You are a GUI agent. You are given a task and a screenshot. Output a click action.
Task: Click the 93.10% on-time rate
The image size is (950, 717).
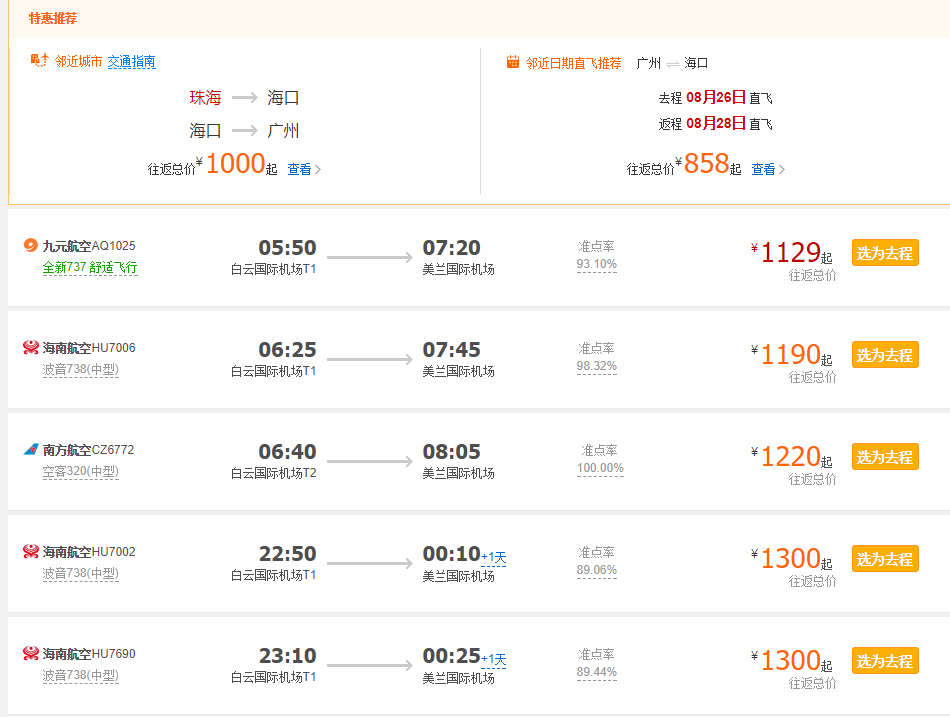(x=597, y=264)
